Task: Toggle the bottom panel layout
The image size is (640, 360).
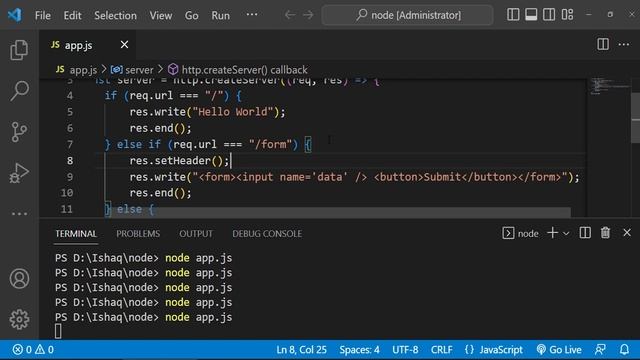Action: (x=531, y=15)
